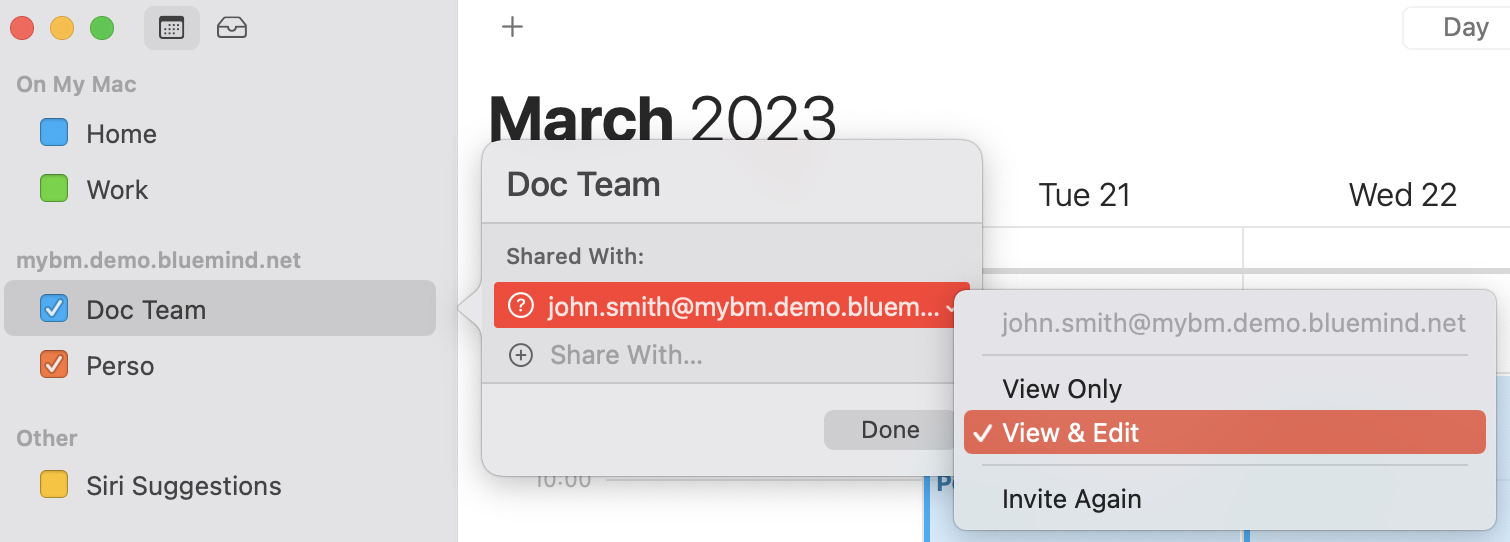This screenshot has height=542, width=1510.
Task: Click the question mark status icon
Action: point(520,306)
